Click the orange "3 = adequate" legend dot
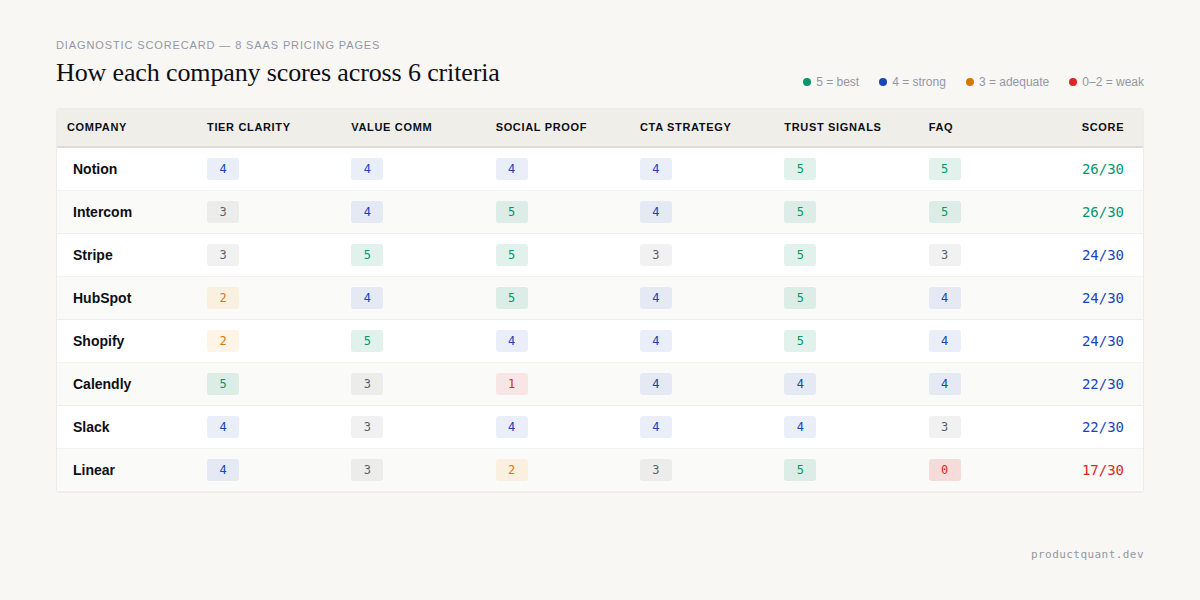This screenshot has width=1200, height=600. (x=968, y=82)
